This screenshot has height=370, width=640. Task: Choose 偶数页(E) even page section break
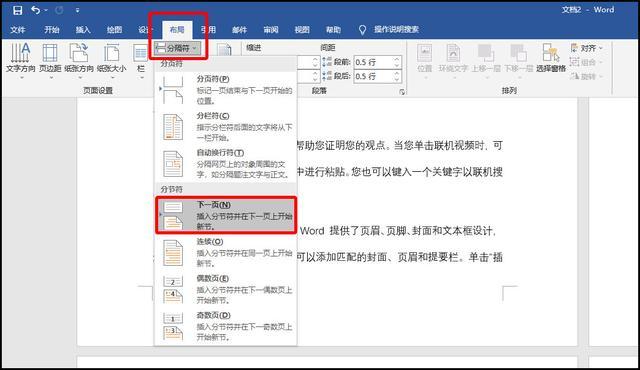pyautogui.click(x=226, y=289)
